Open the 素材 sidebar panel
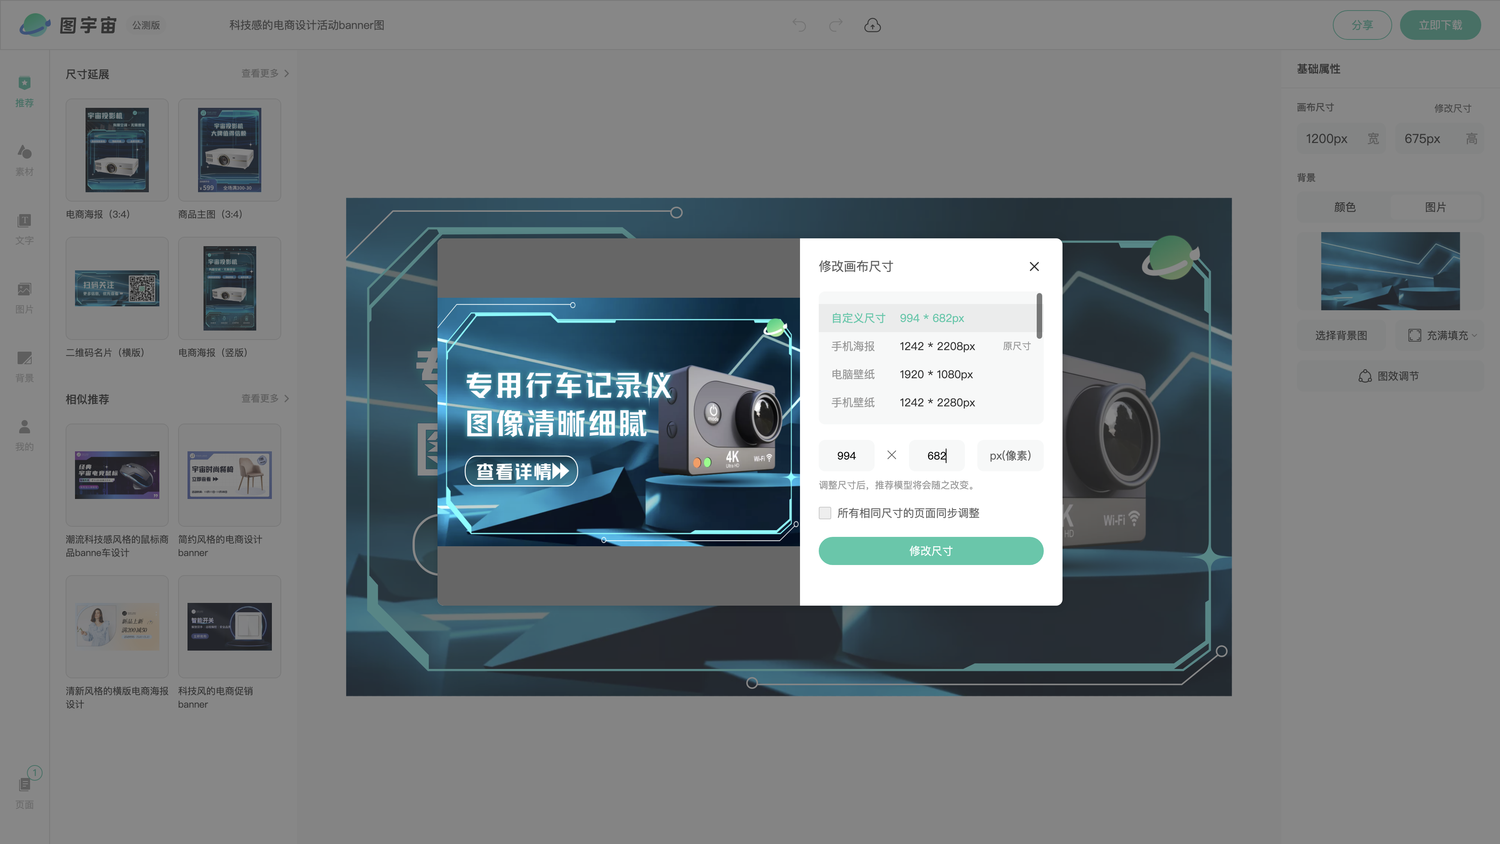This screenshot has width=1500, height=844. [x=25, y=159]
